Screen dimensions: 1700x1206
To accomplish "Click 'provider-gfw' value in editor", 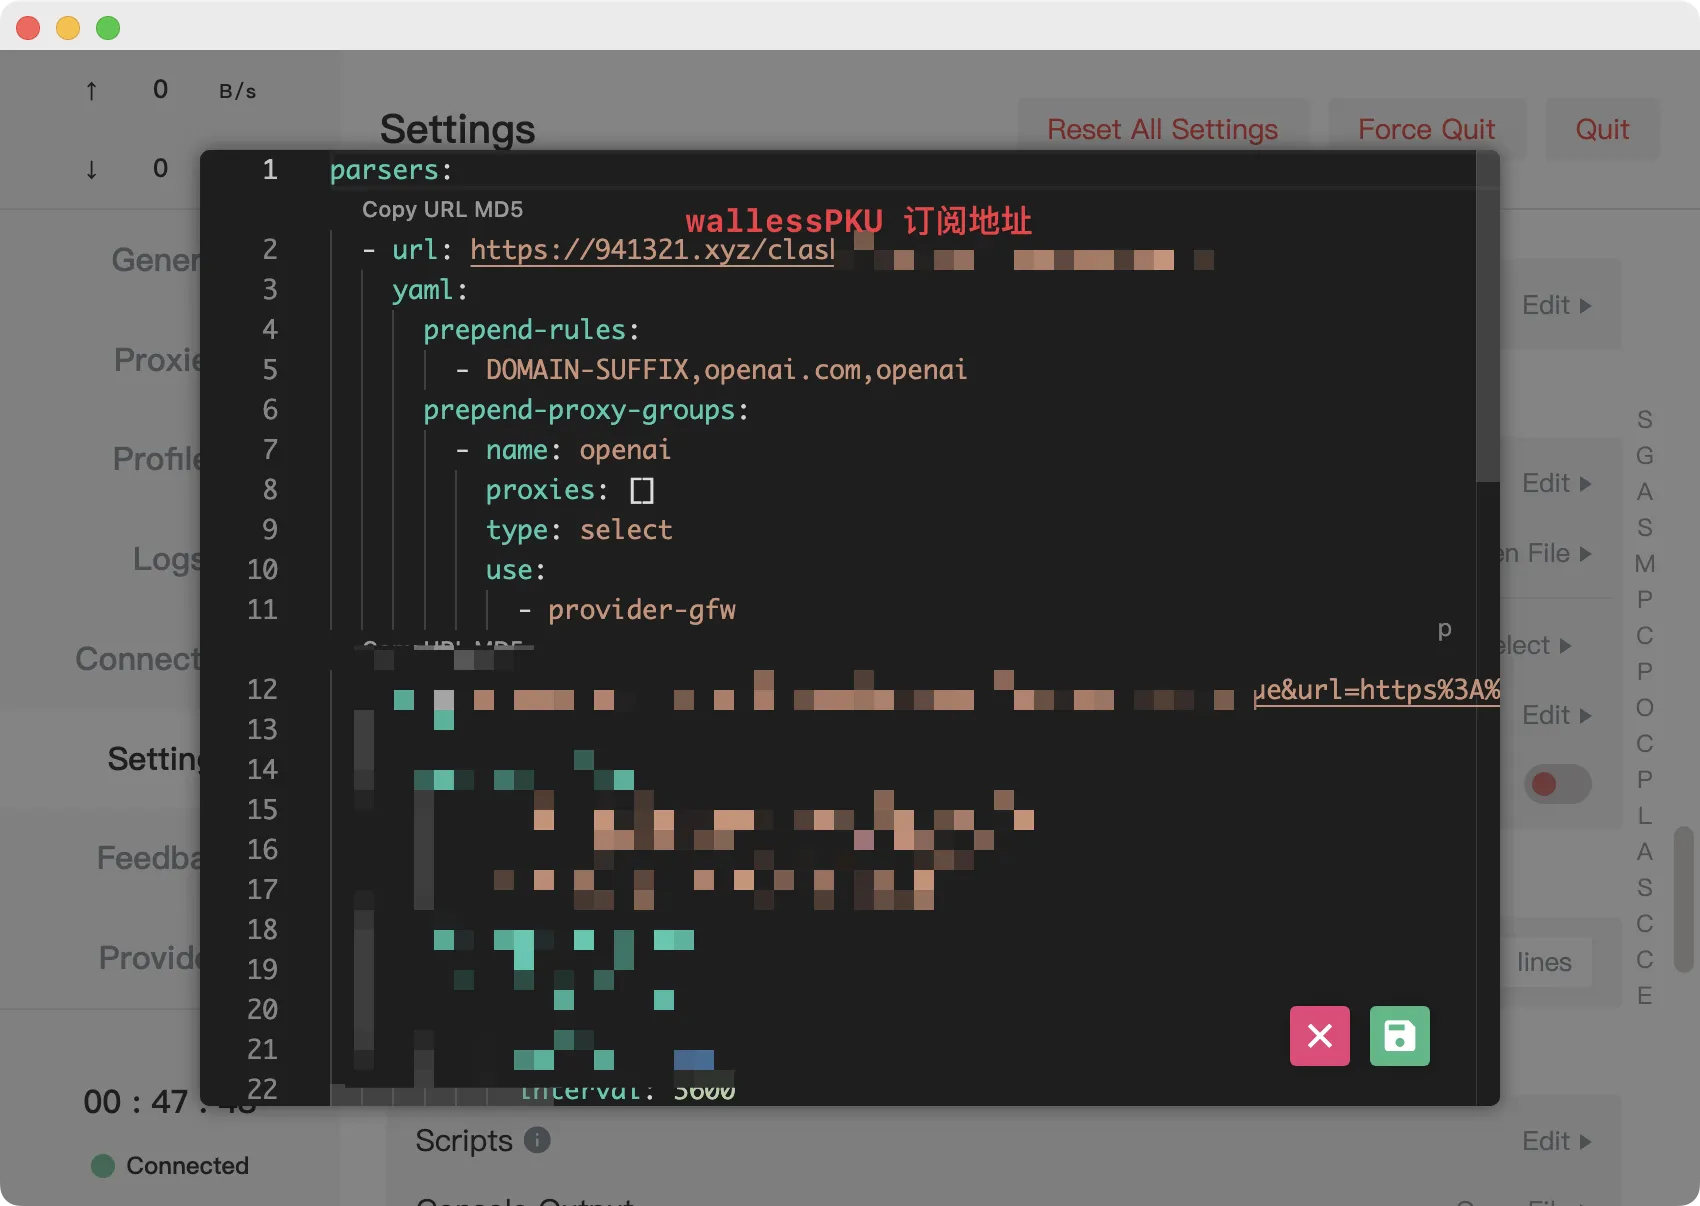I will coord(641,610).
